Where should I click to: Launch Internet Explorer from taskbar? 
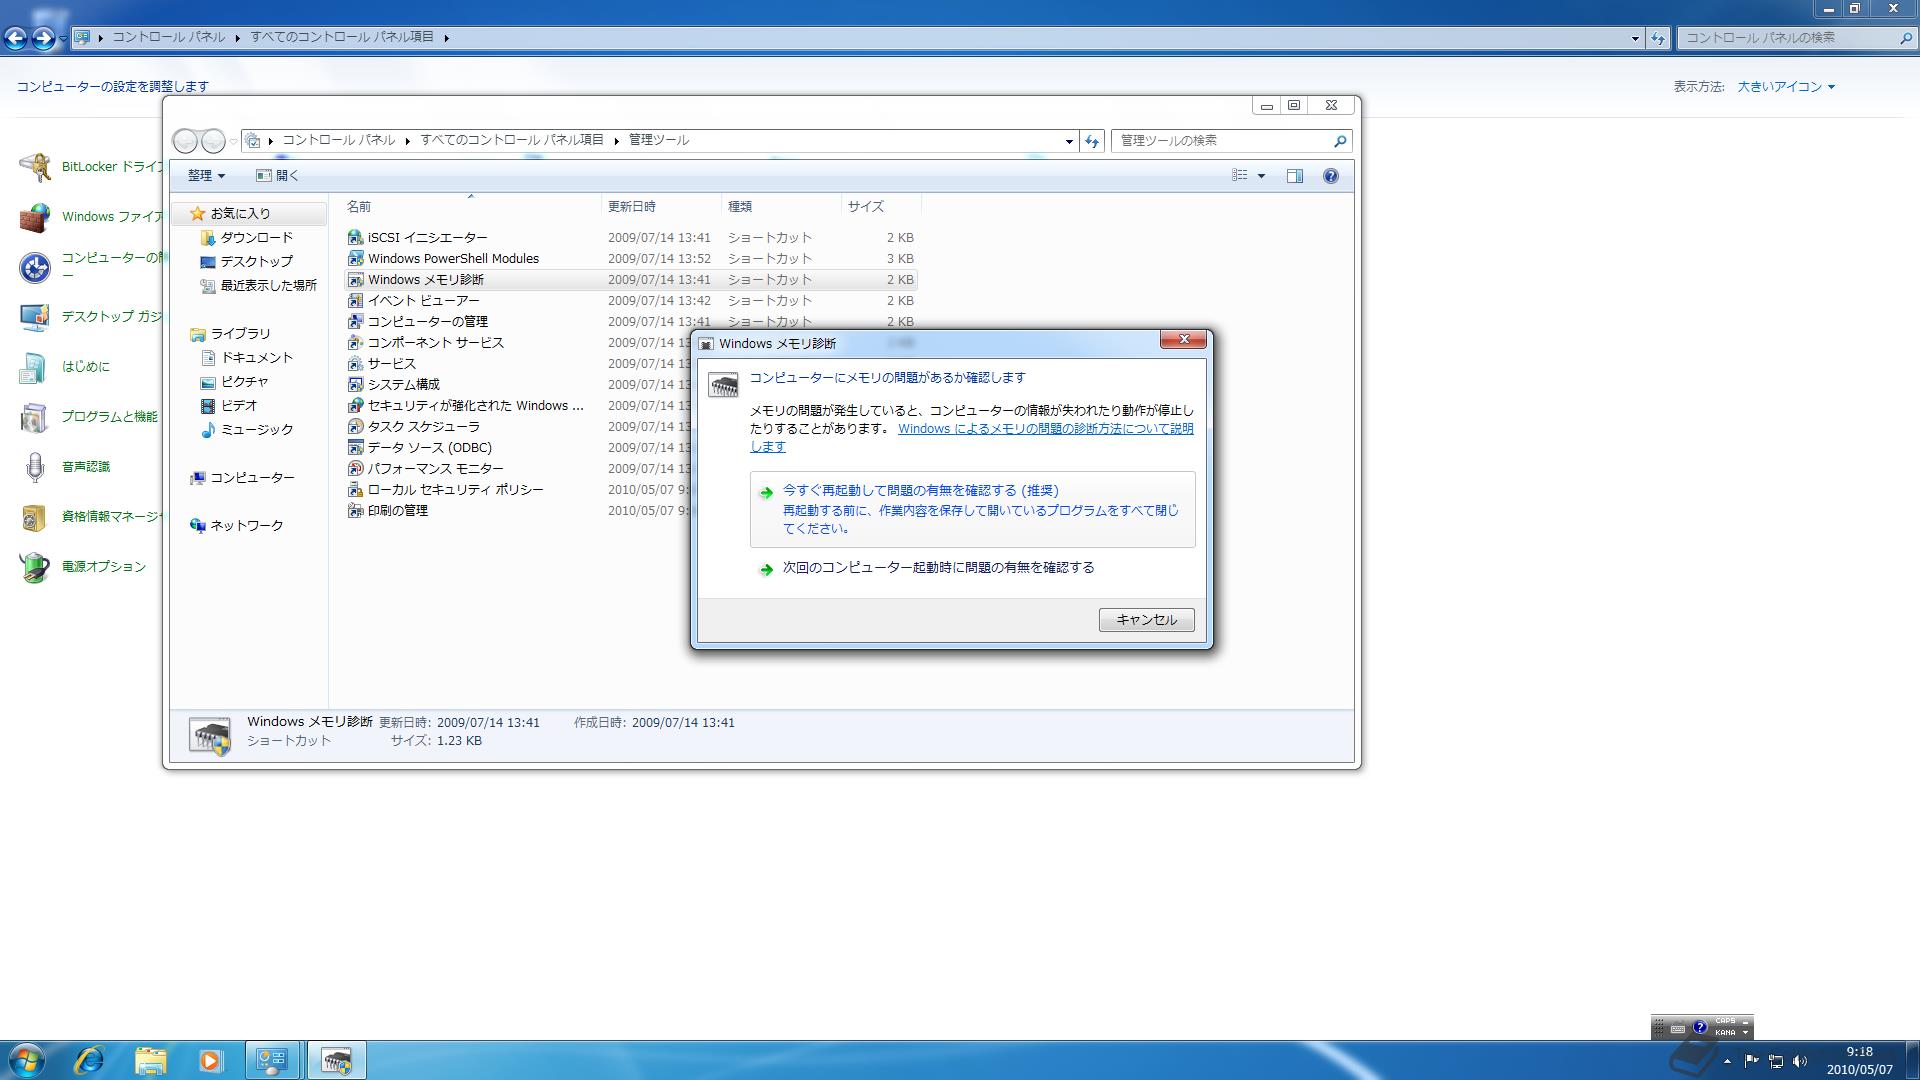pyautogui.click(x=89, y=1060)
